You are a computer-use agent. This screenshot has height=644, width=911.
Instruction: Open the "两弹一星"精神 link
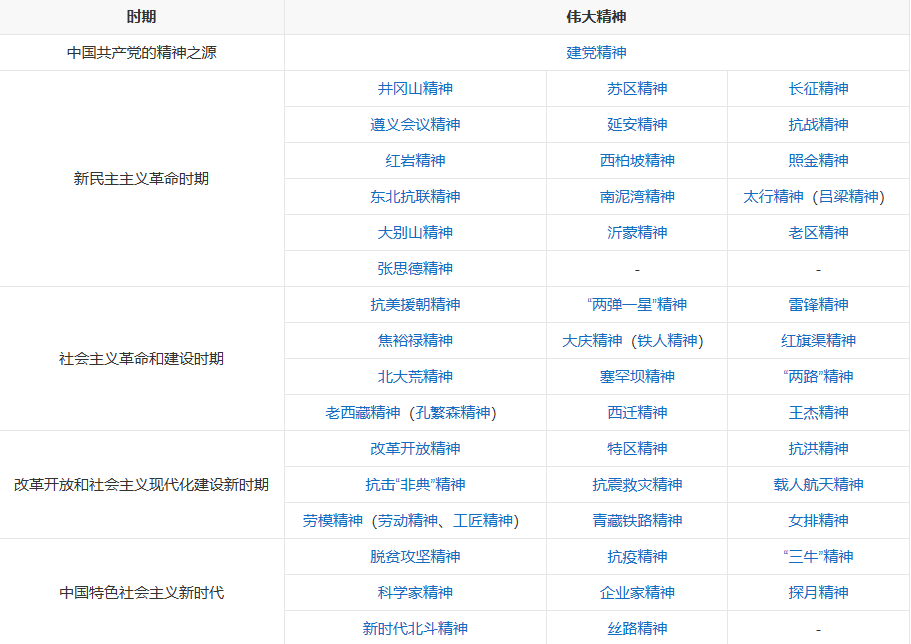(637, 305)
